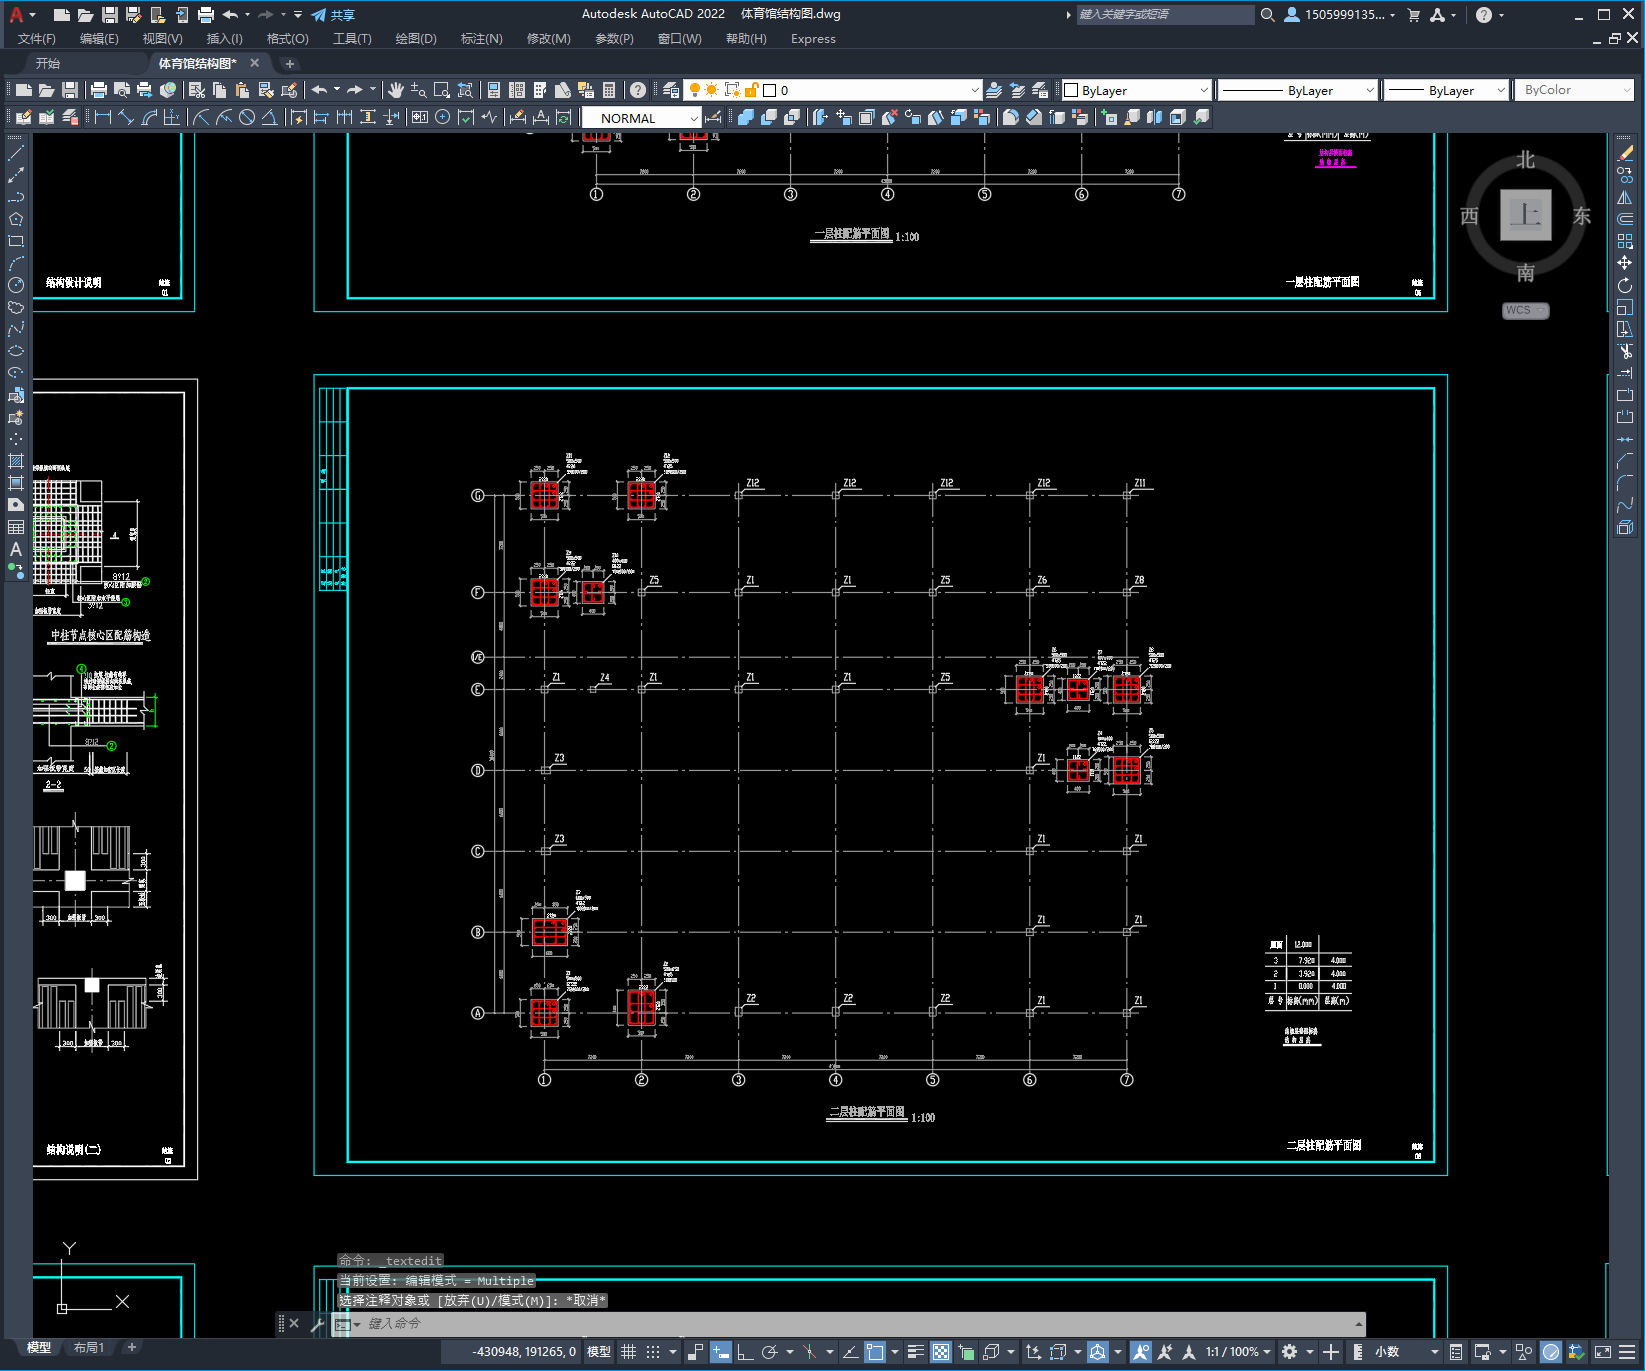Click the Plot printer icon in the standard toolbar

[99, 90]
